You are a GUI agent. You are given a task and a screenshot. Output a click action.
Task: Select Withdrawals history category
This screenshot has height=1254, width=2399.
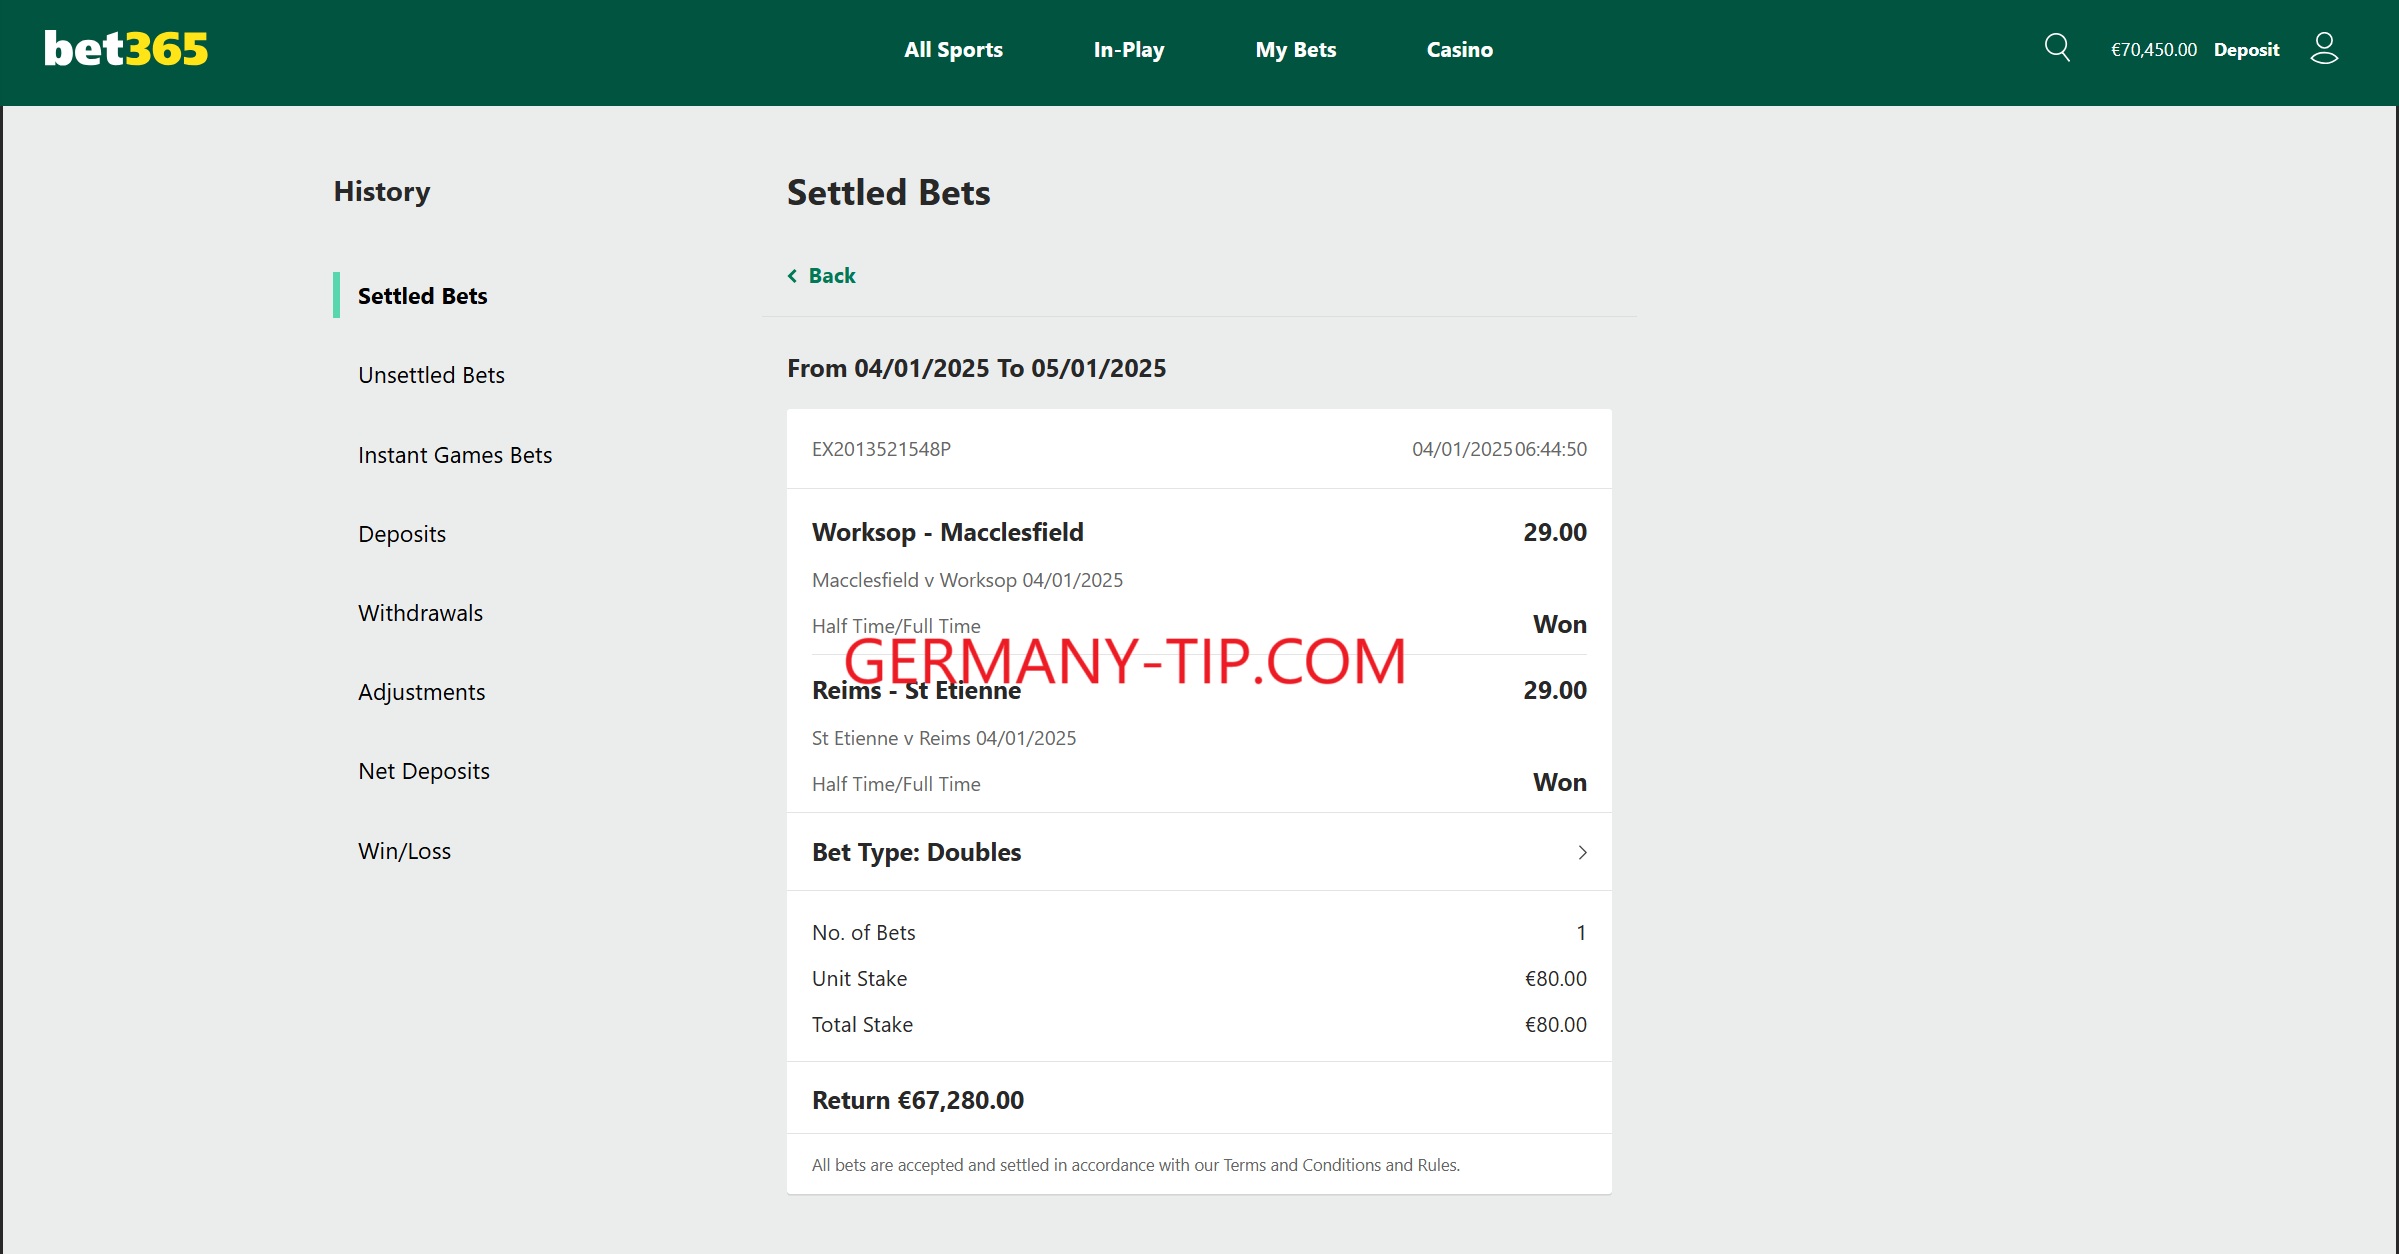422,611
